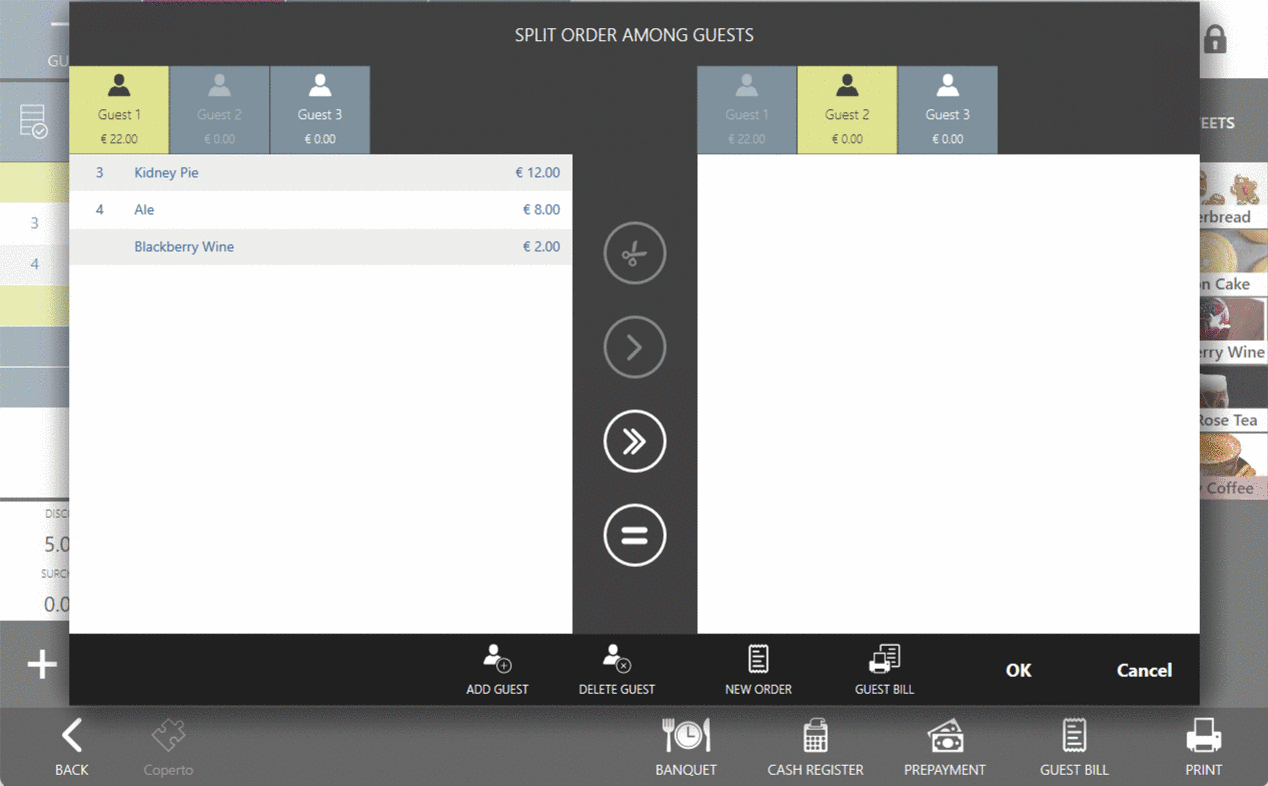Select the Blackberry Wine modifier line

pos(320,247)
